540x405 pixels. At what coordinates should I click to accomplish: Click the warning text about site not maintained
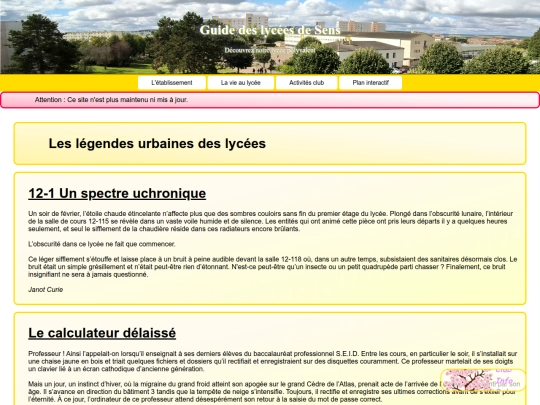tap(111, 100)
